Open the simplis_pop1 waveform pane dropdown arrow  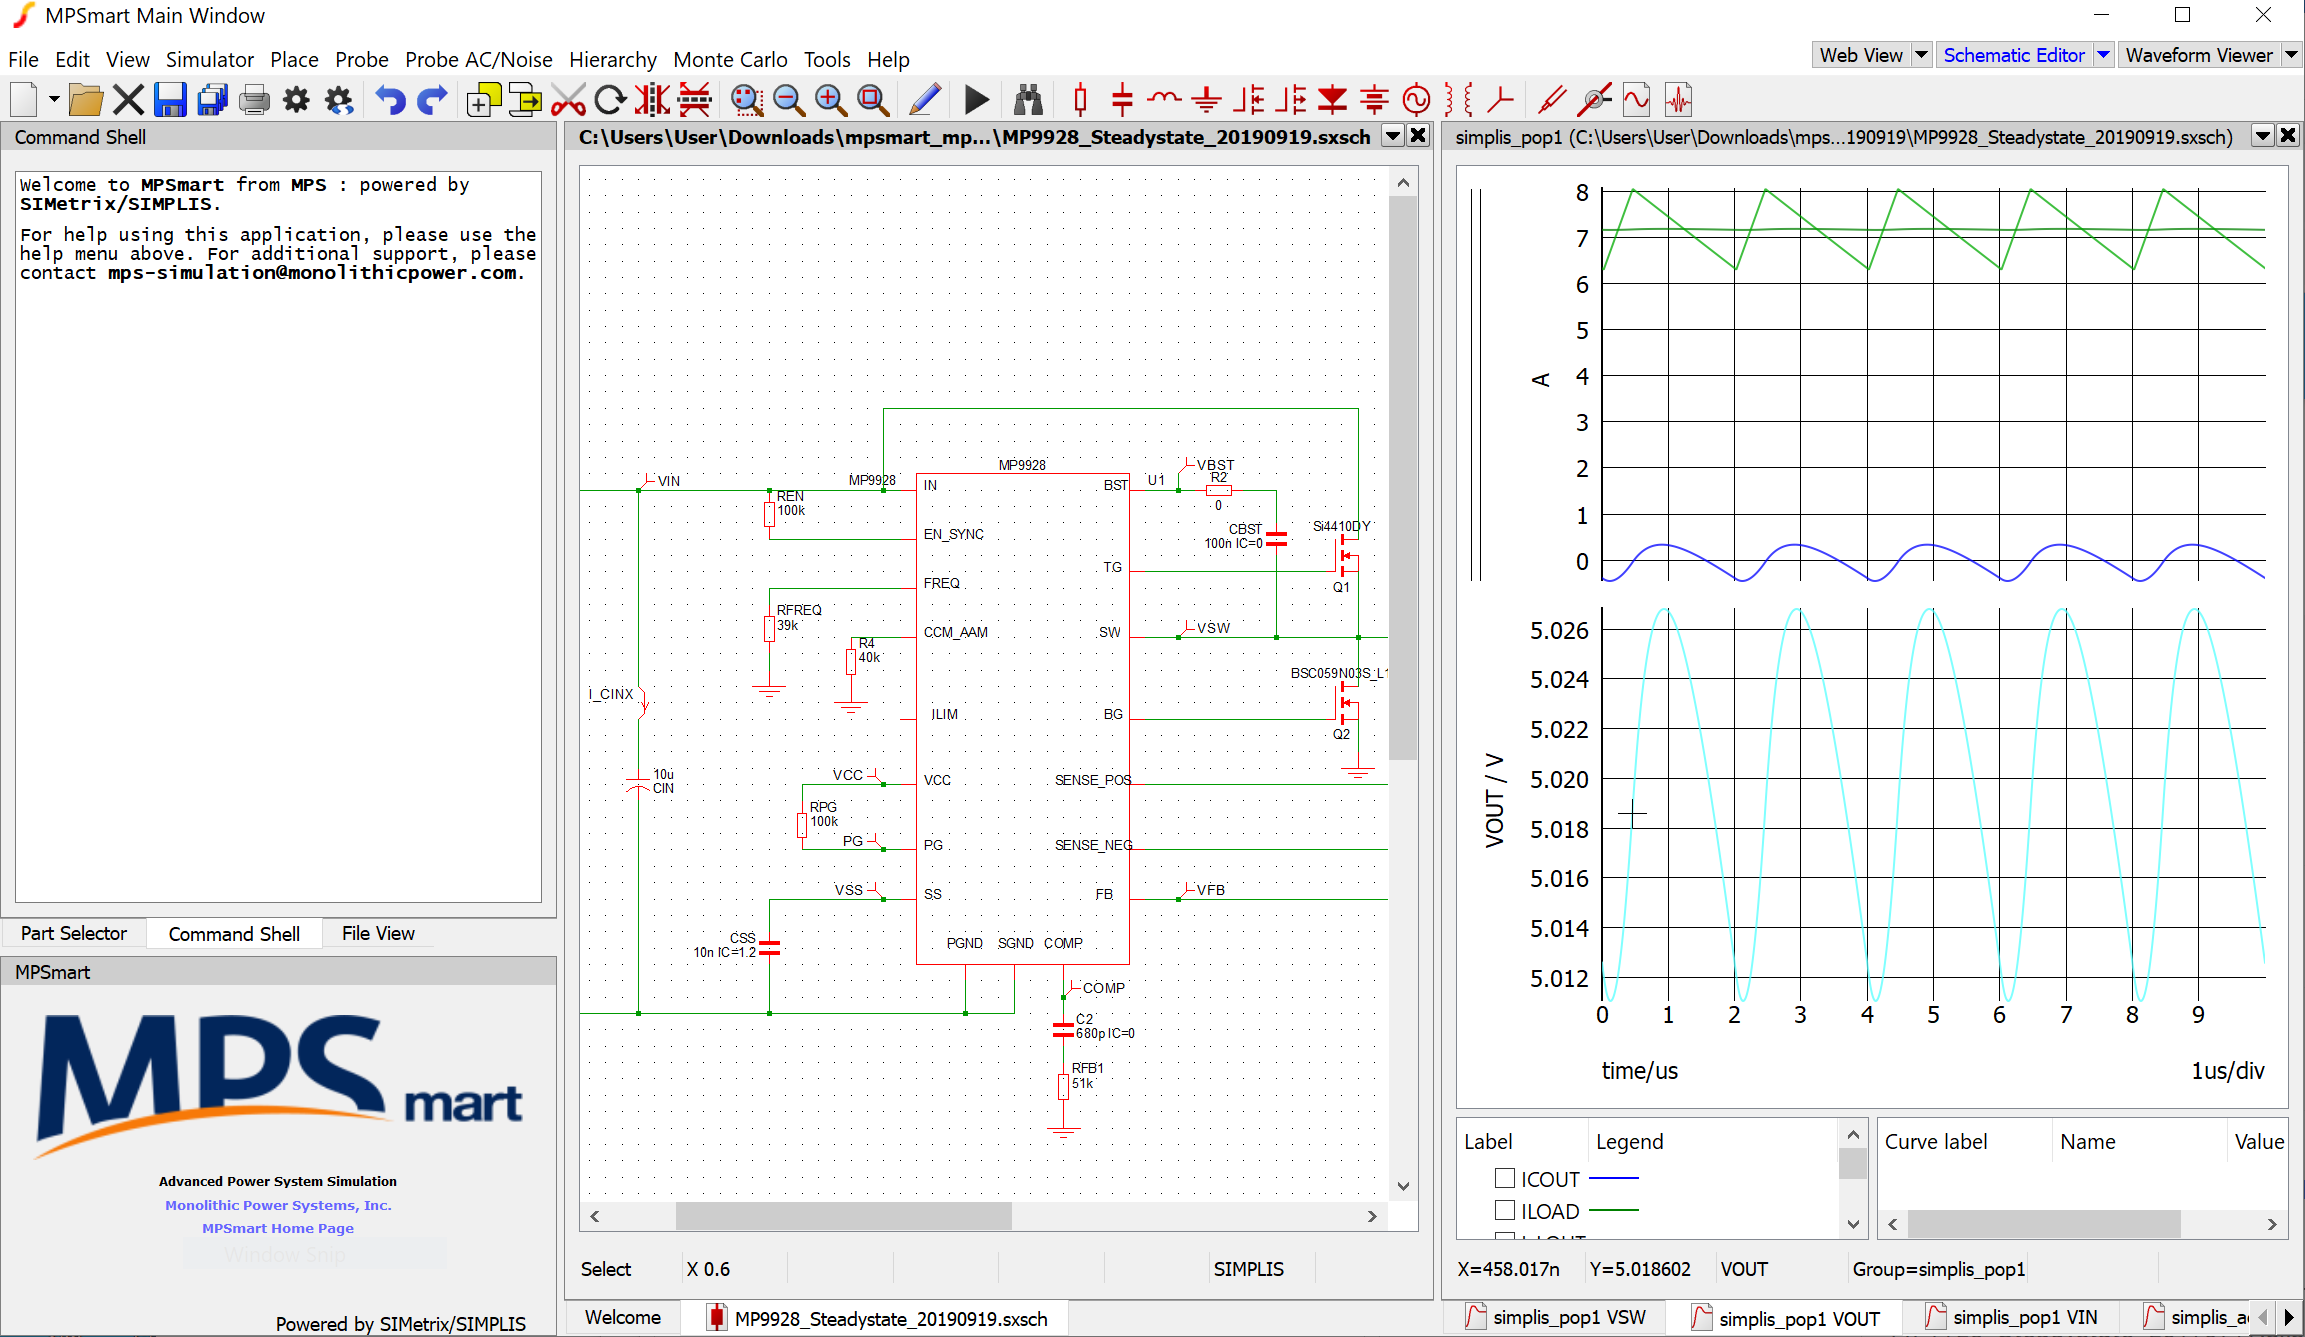(x=2262, y=136)
